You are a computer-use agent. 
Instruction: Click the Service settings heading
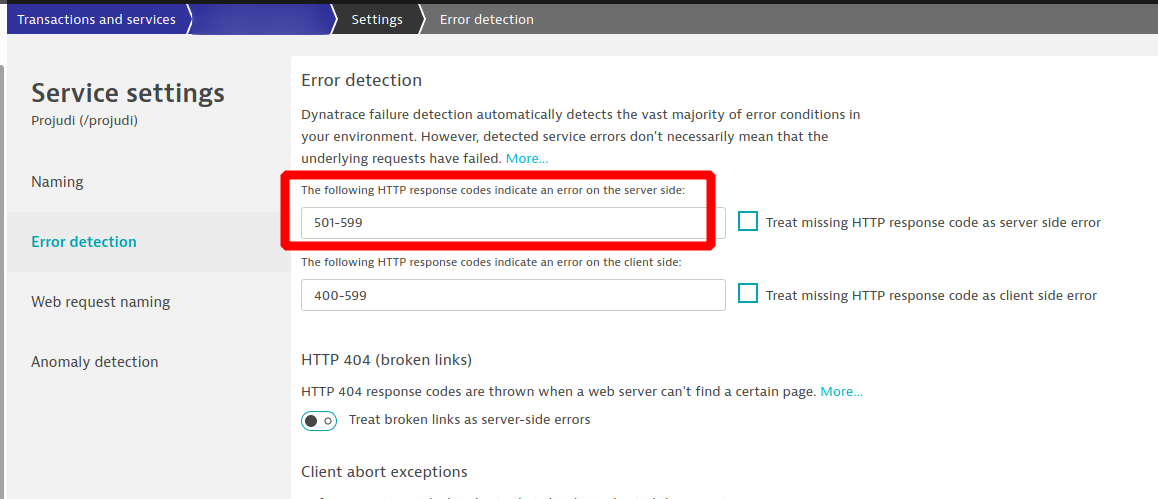(x=128, y=93)
